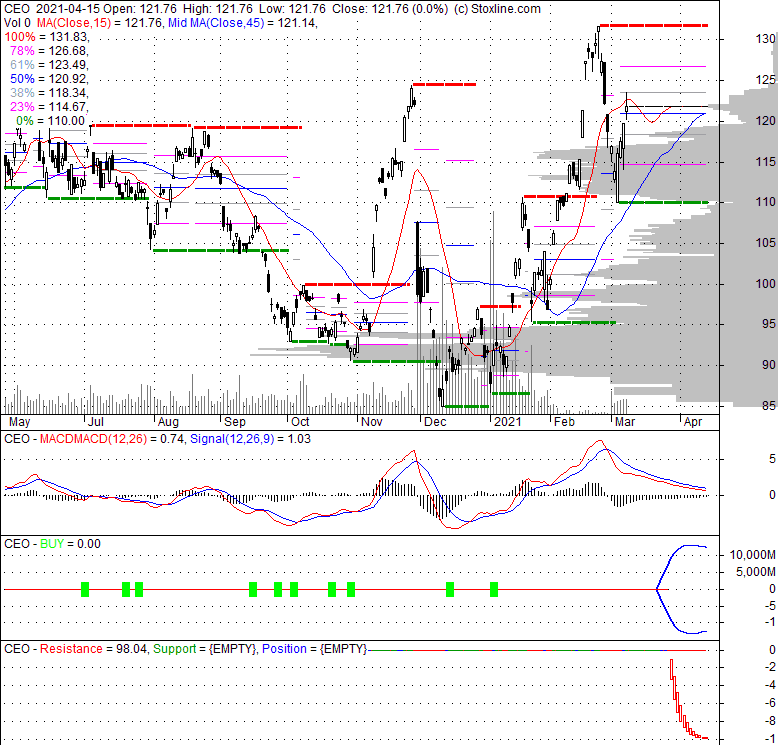Viewport: 780px width, 745px height.
Task: Click the "125" price axis label
Action: [766, 80]
